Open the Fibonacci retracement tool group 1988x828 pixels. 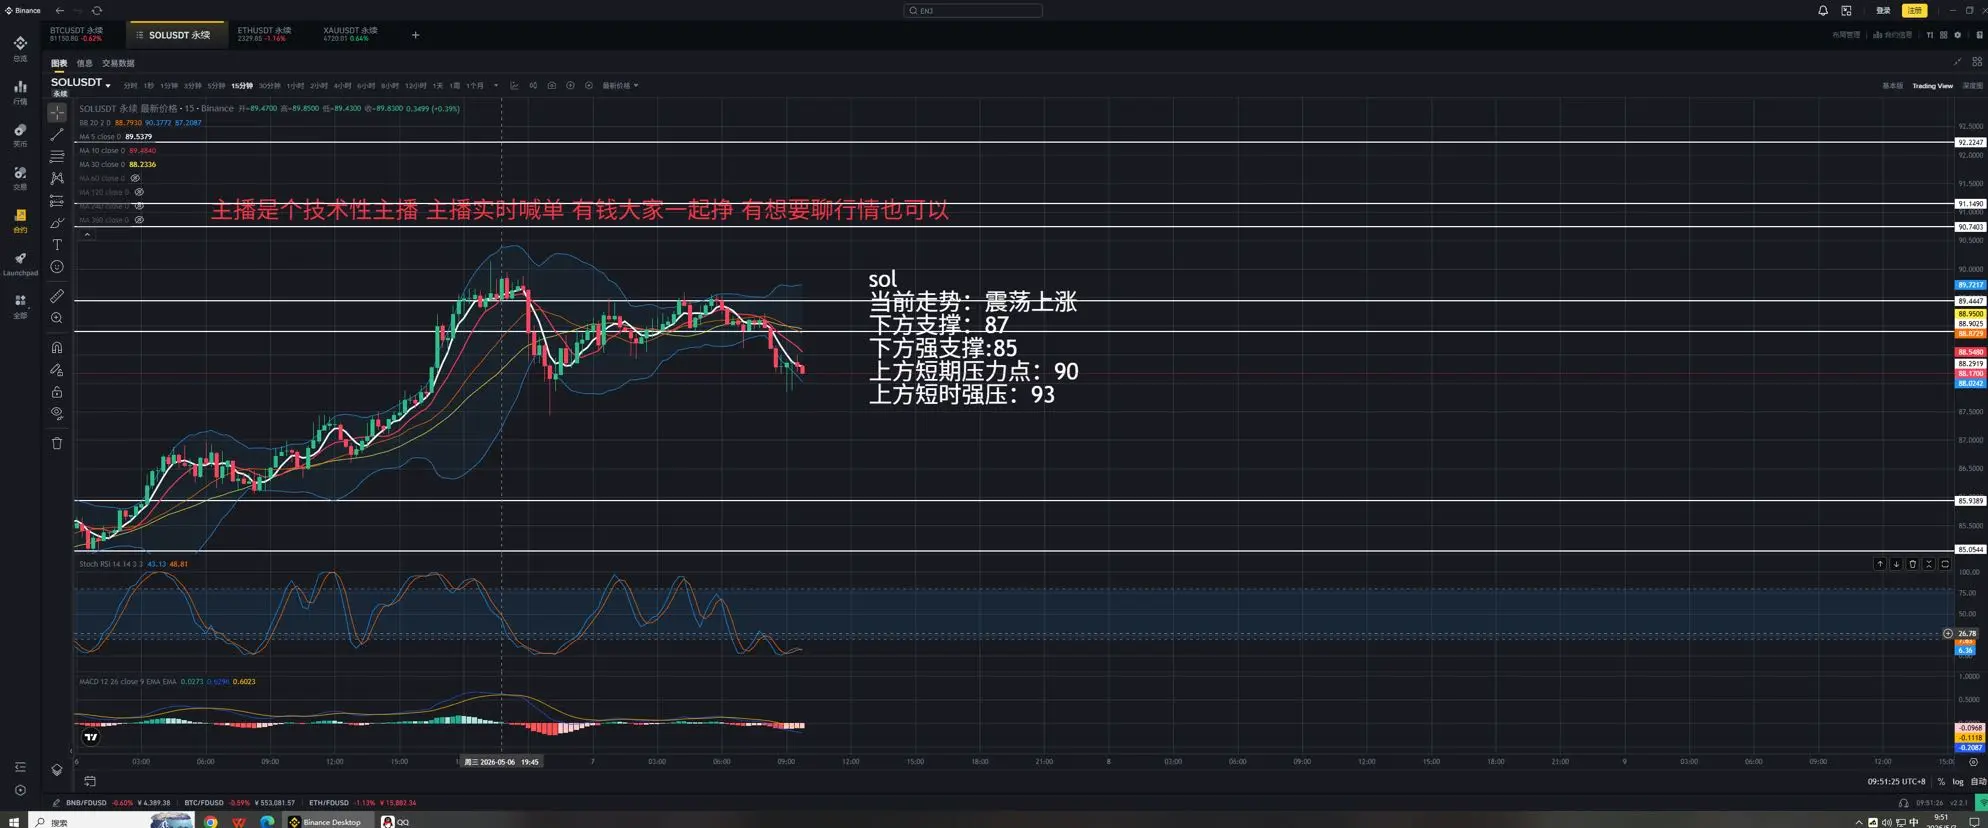57,157
